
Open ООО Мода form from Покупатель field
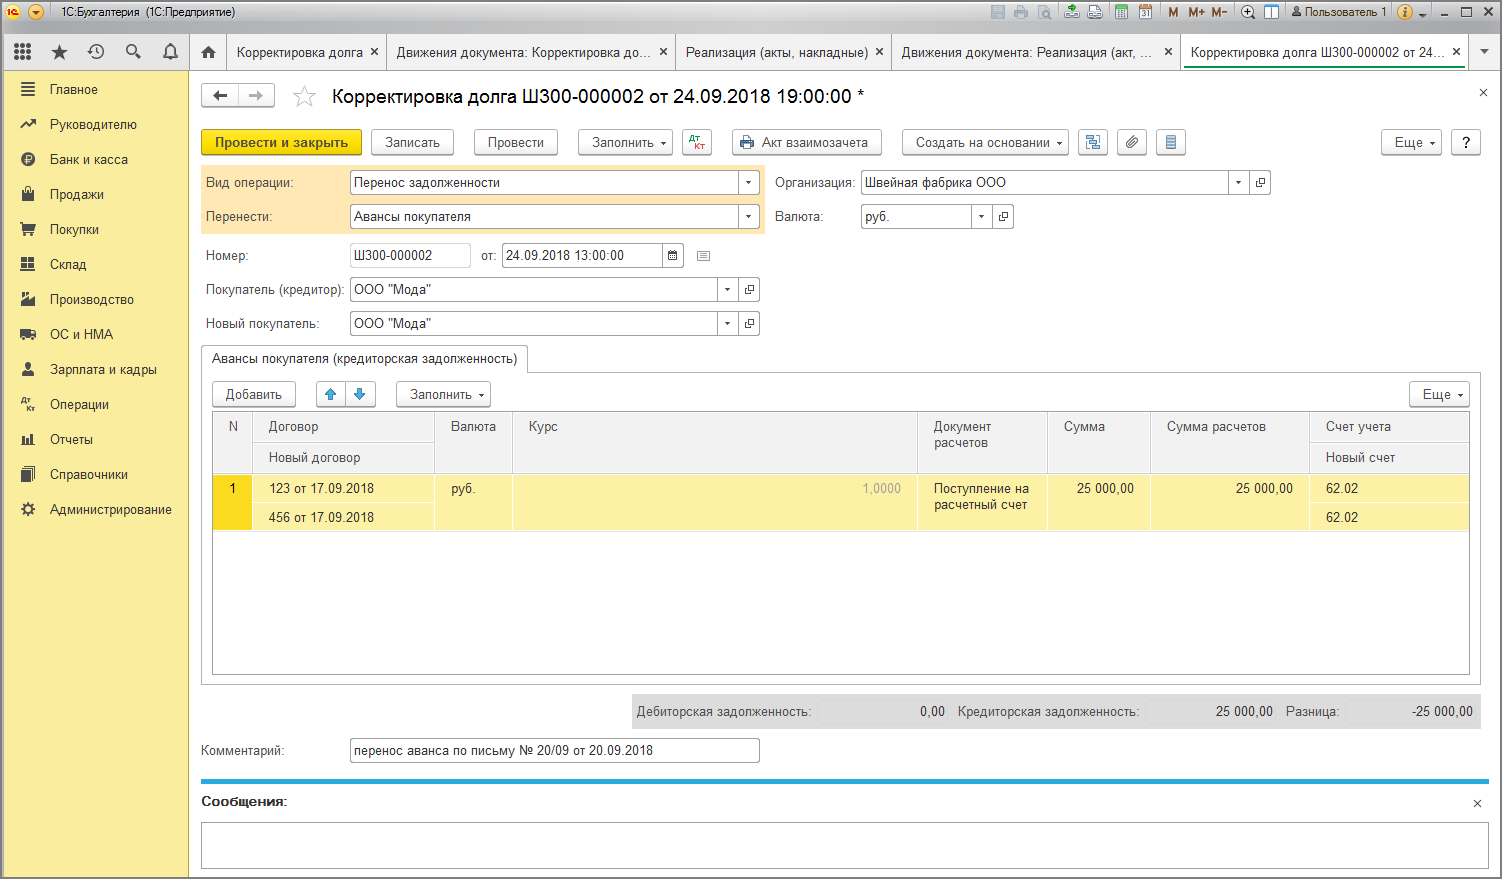coord(749,290)
